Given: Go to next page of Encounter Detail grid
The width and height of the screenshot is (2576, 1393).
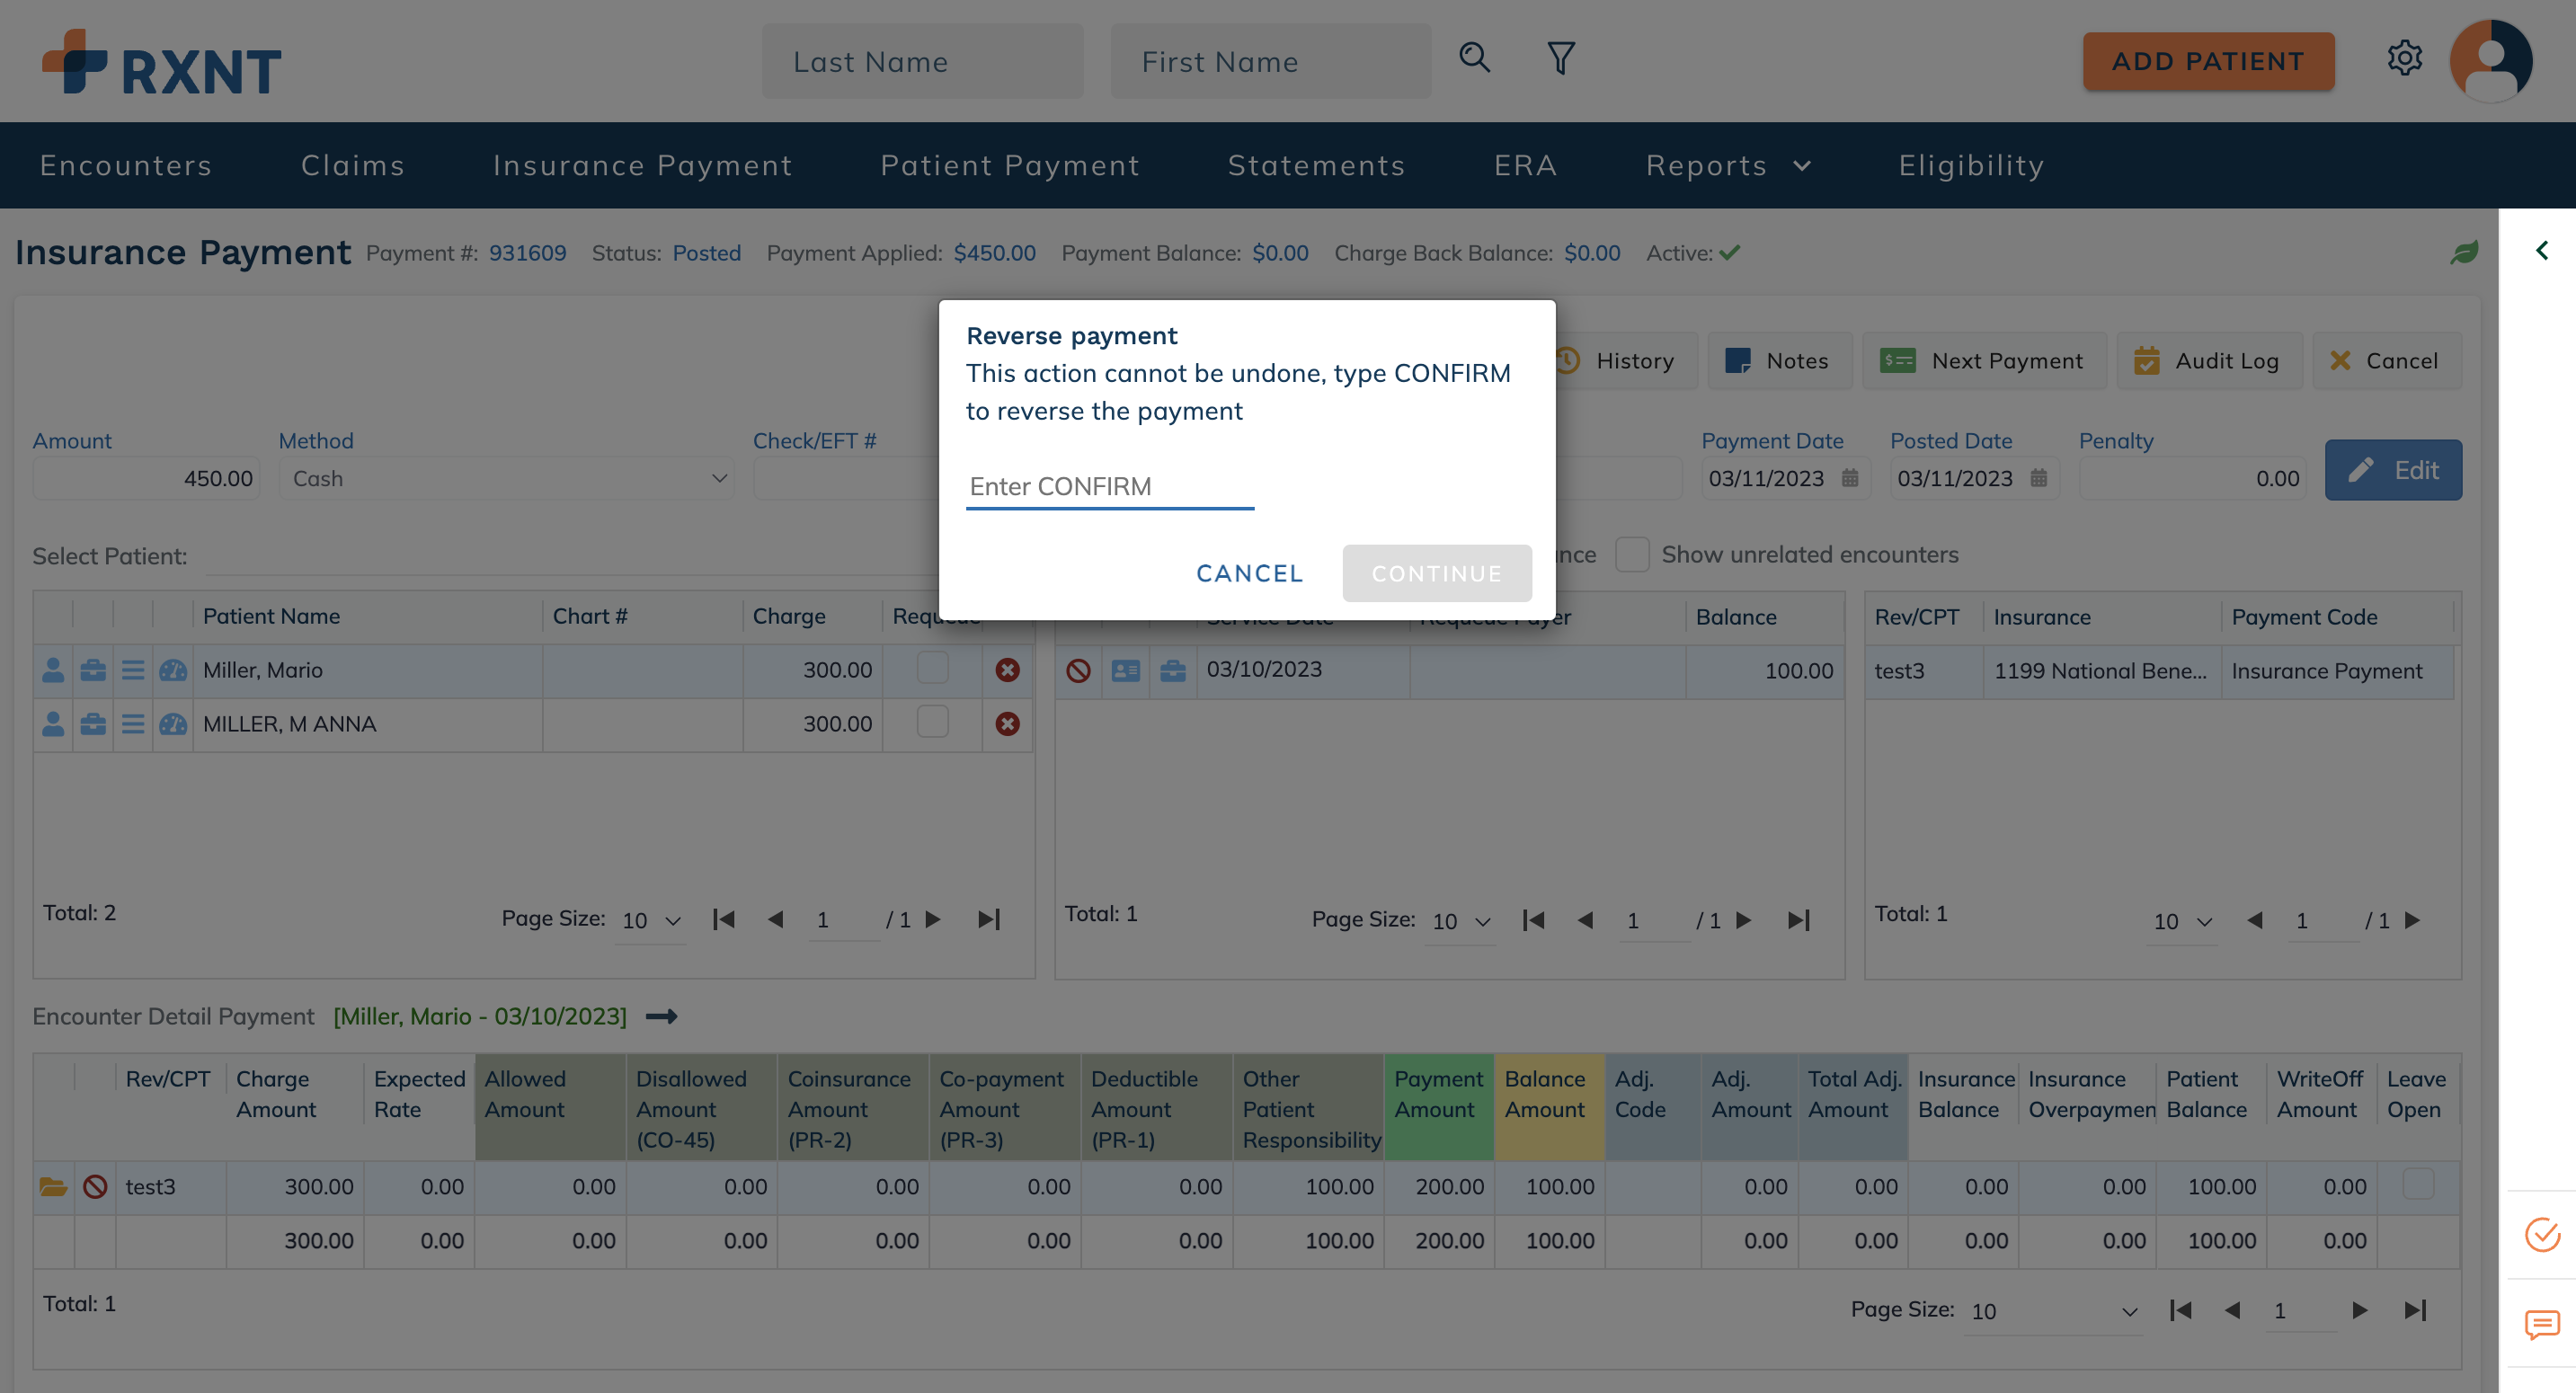Looking at the screenshot, I should (2359, 1310).
